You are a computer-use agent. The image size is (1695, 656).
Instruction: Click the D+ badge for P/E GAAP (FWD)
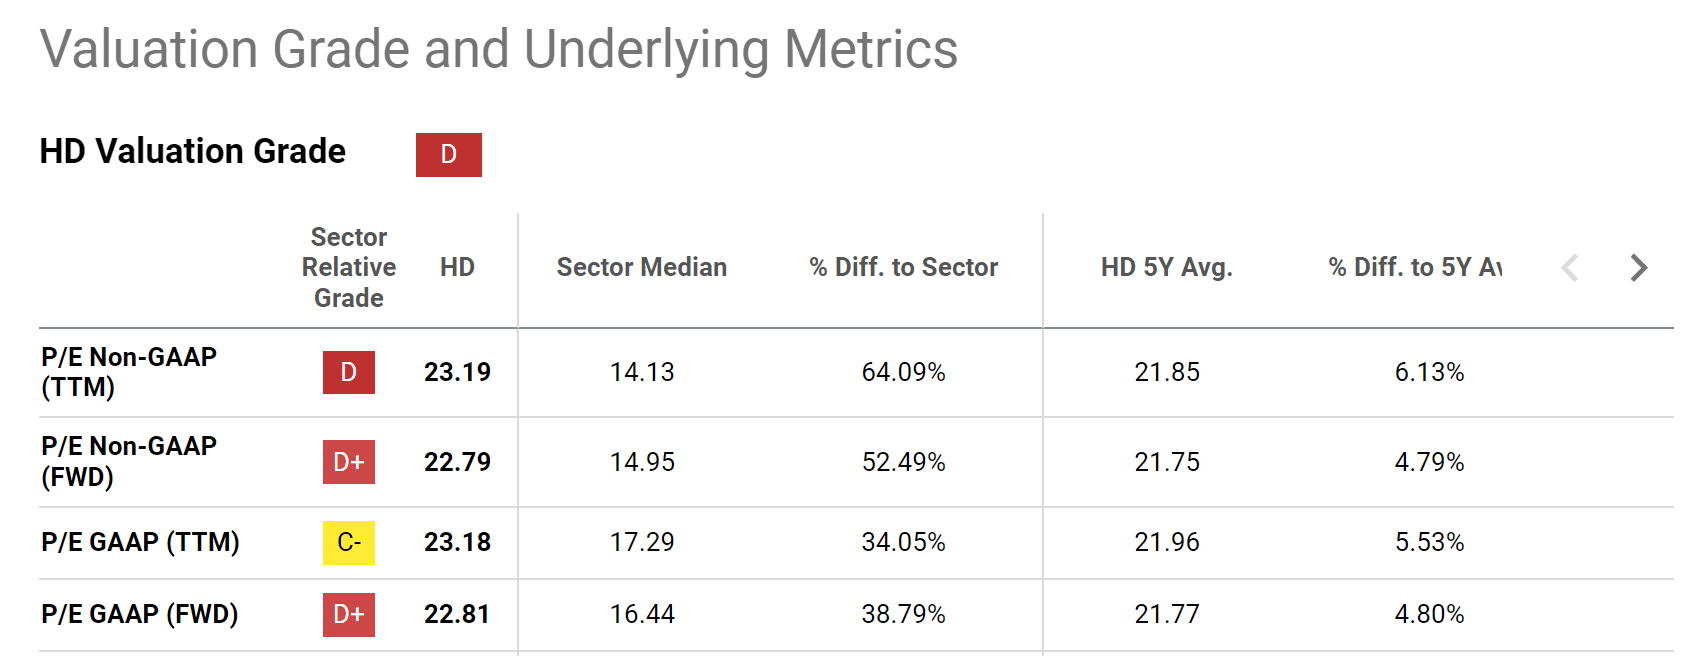pyautogui.click(x=348, y=614)
